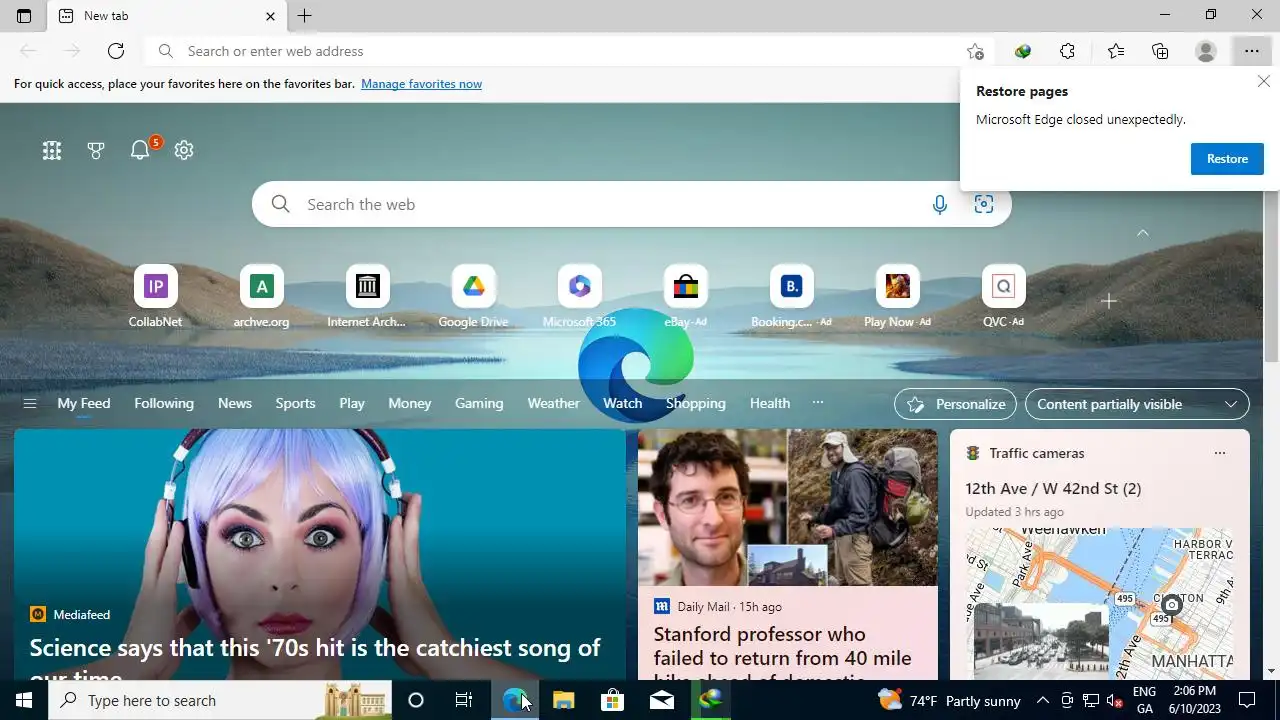Open the Favorites list icon
This screenshot has width=1280, height=720.
pos(1116,51)
